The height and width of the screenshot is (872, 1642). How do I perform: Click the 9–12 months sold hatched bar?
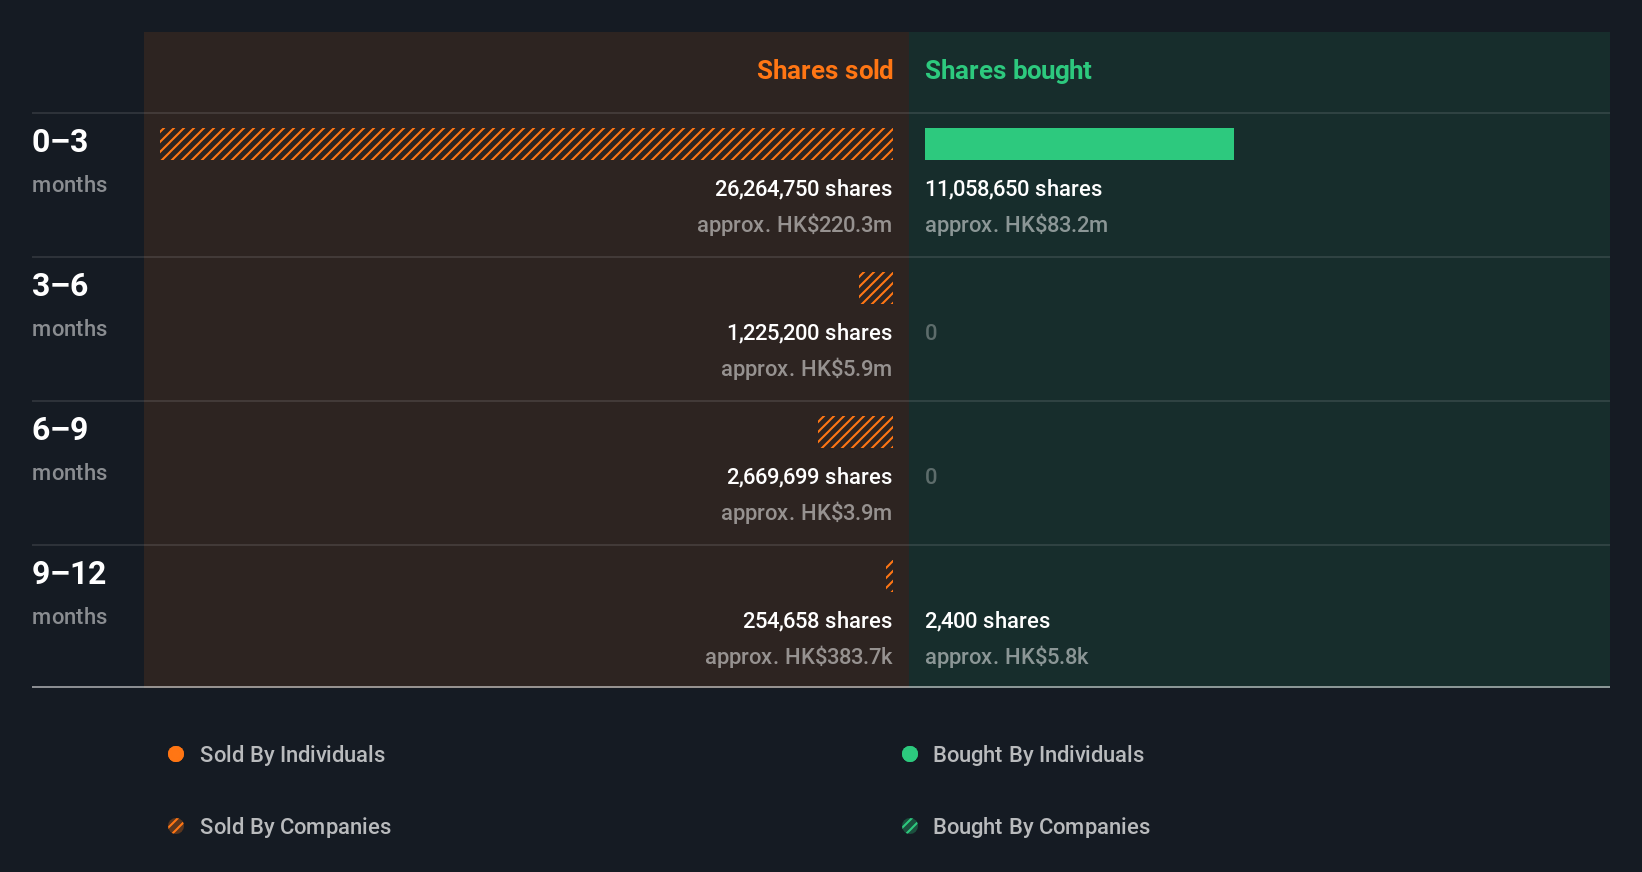889,576
